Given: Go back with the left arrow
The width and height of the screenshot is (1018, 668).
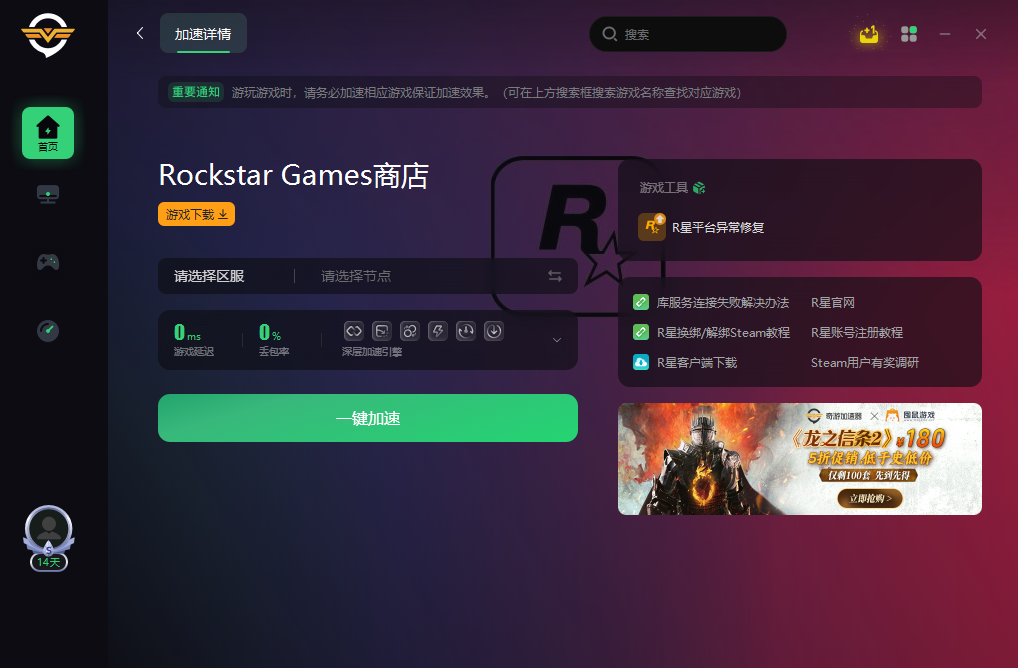Looking at the screenshot, I should click(140, 33).
